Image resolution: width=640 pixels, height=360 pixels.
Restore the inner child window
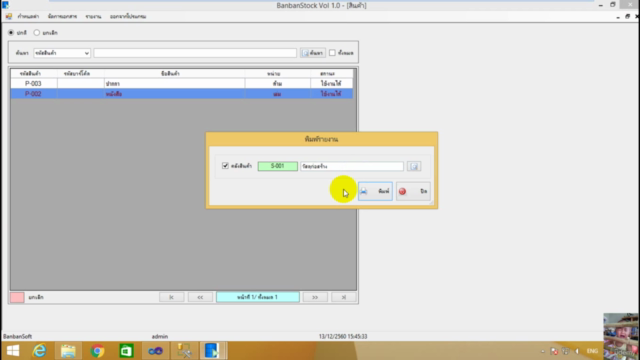pyautogui.click(x=627, y=16)
